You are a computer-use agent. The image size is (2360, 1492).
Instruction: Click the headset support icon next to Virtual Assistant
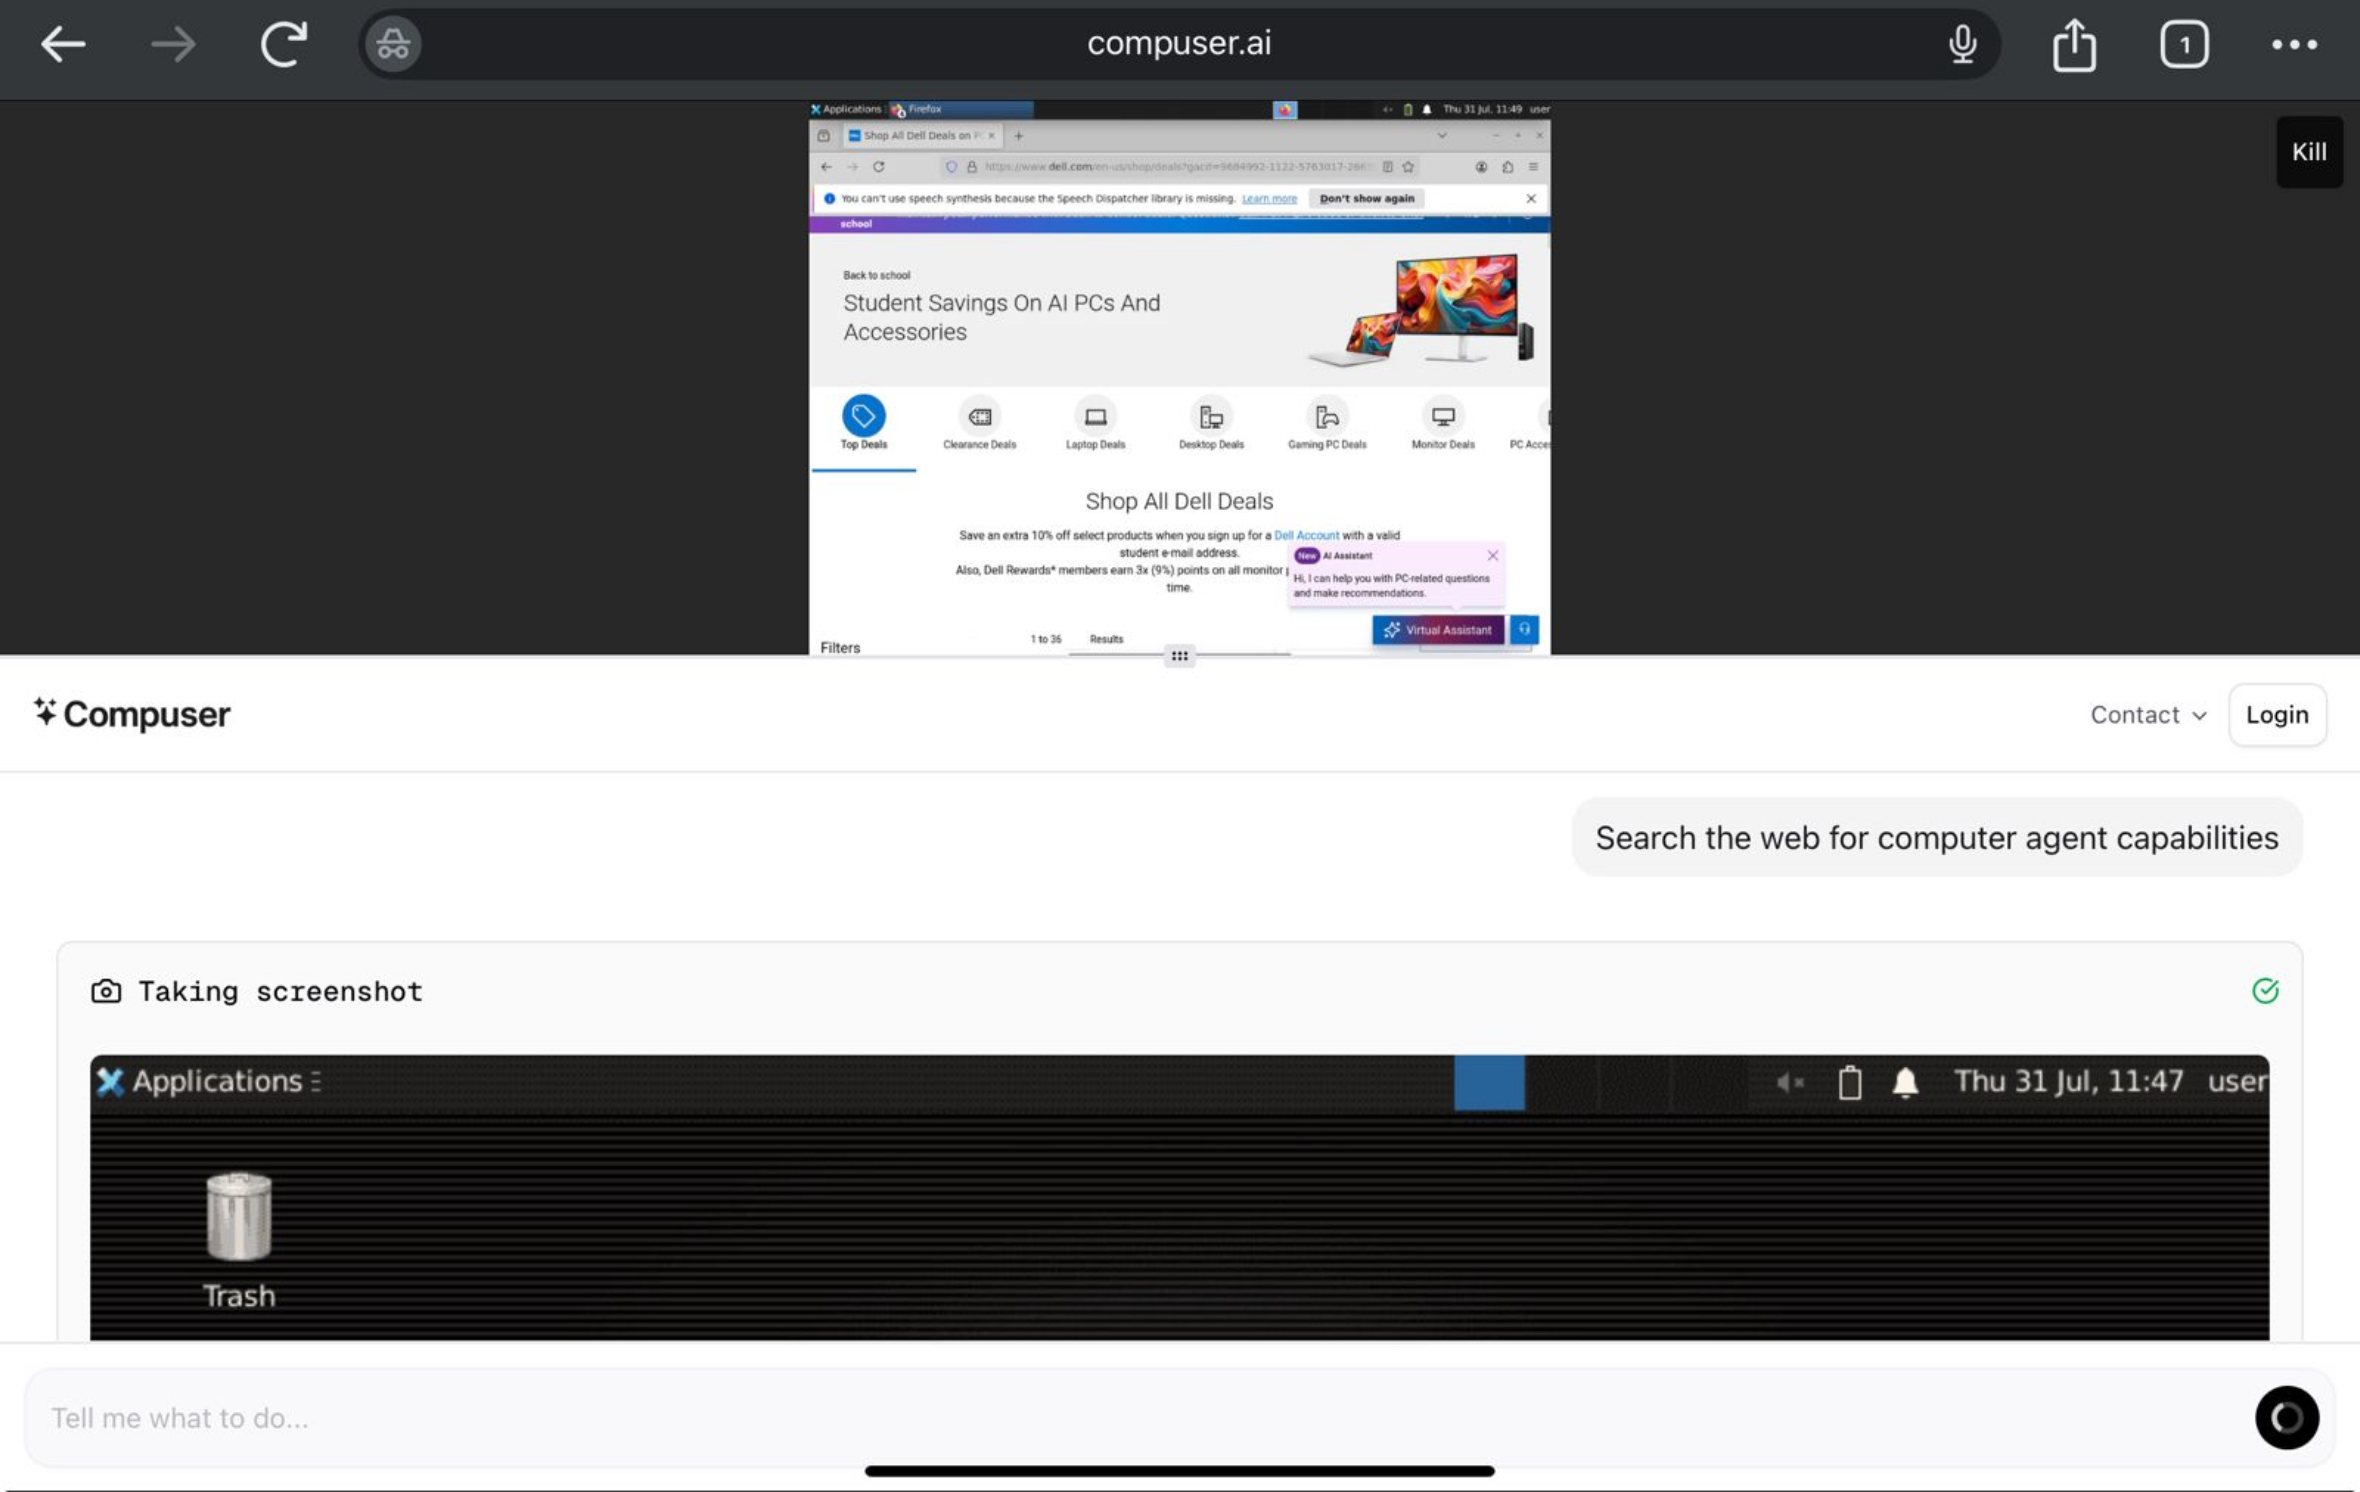1524,629
